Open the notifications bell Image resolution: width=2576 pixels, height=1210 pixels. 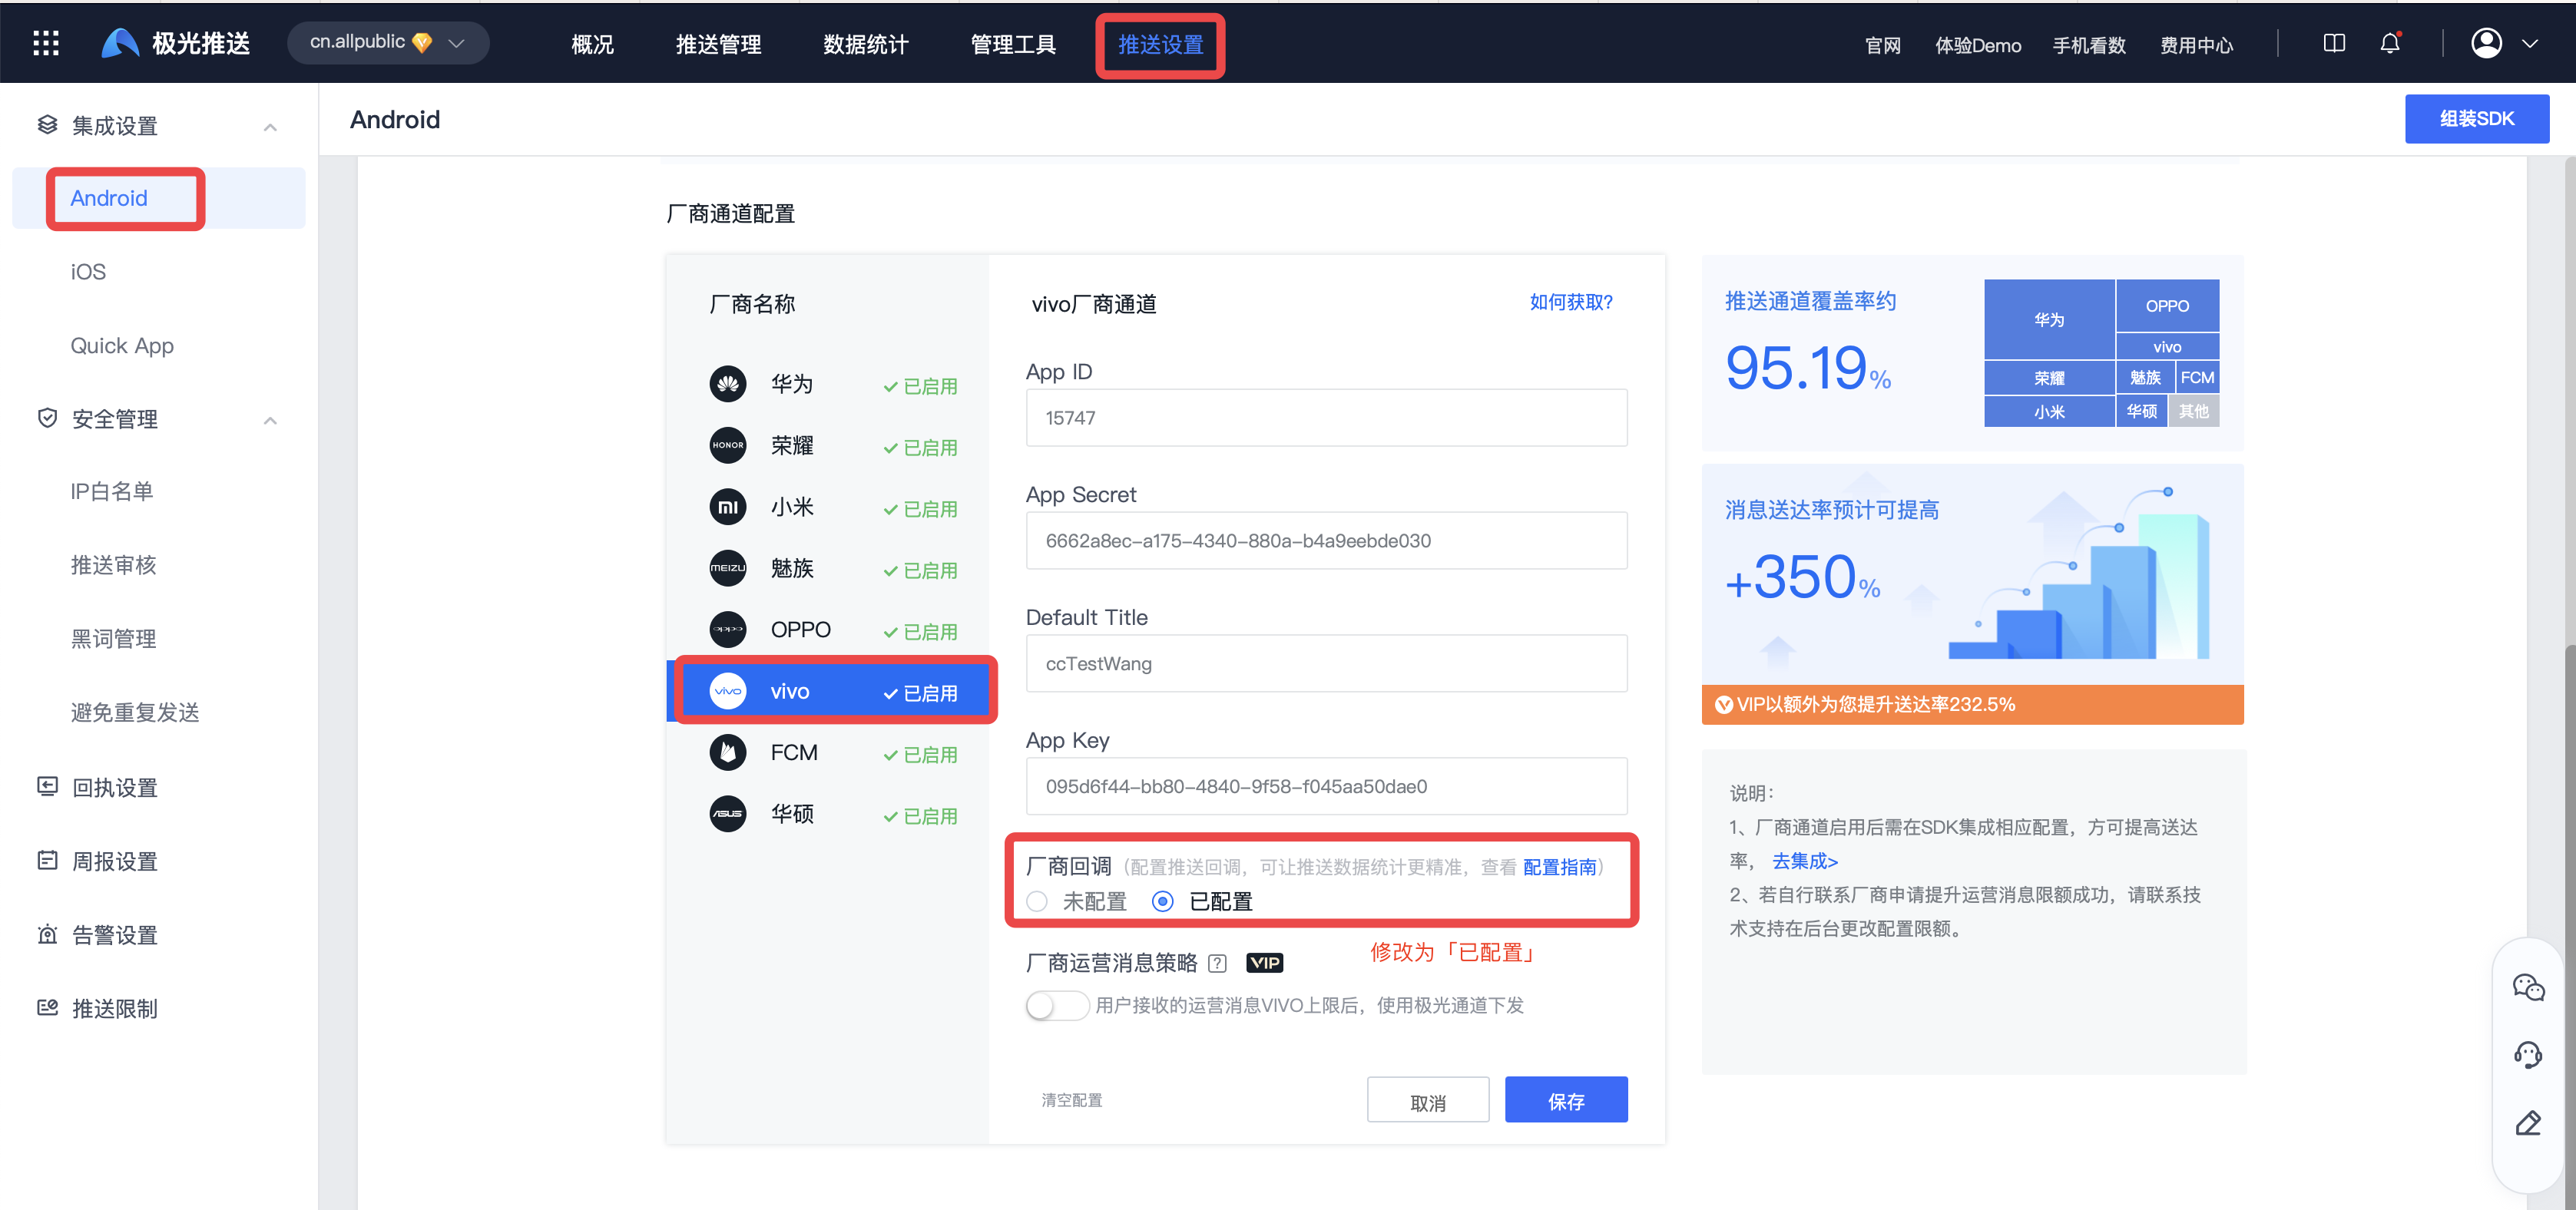[2390, 43]
